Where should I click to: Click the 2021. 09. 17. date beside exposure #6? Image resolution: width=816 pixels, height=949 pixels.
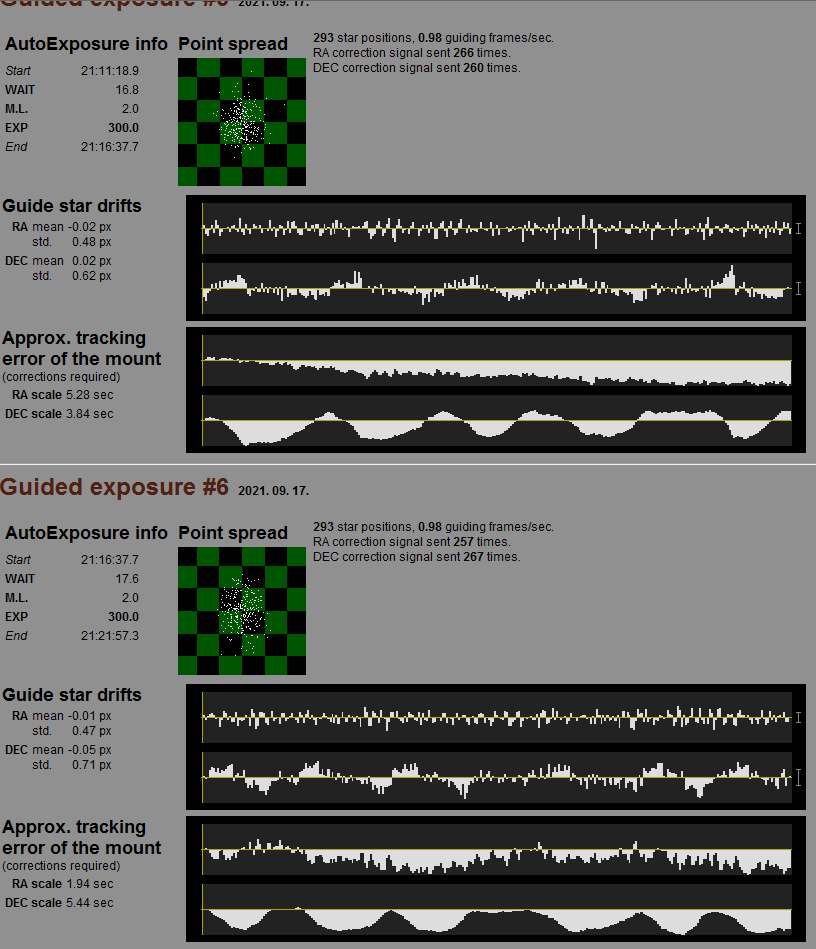[x=274, y=491]
